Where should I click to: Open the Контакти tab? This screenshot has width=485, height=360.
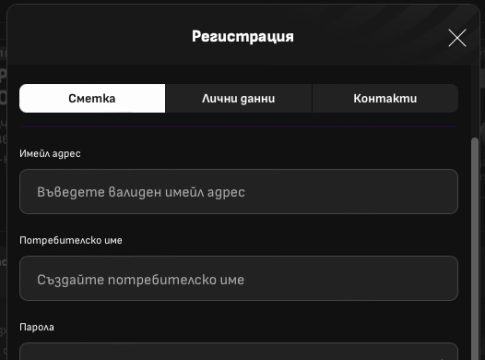(385, 98)
